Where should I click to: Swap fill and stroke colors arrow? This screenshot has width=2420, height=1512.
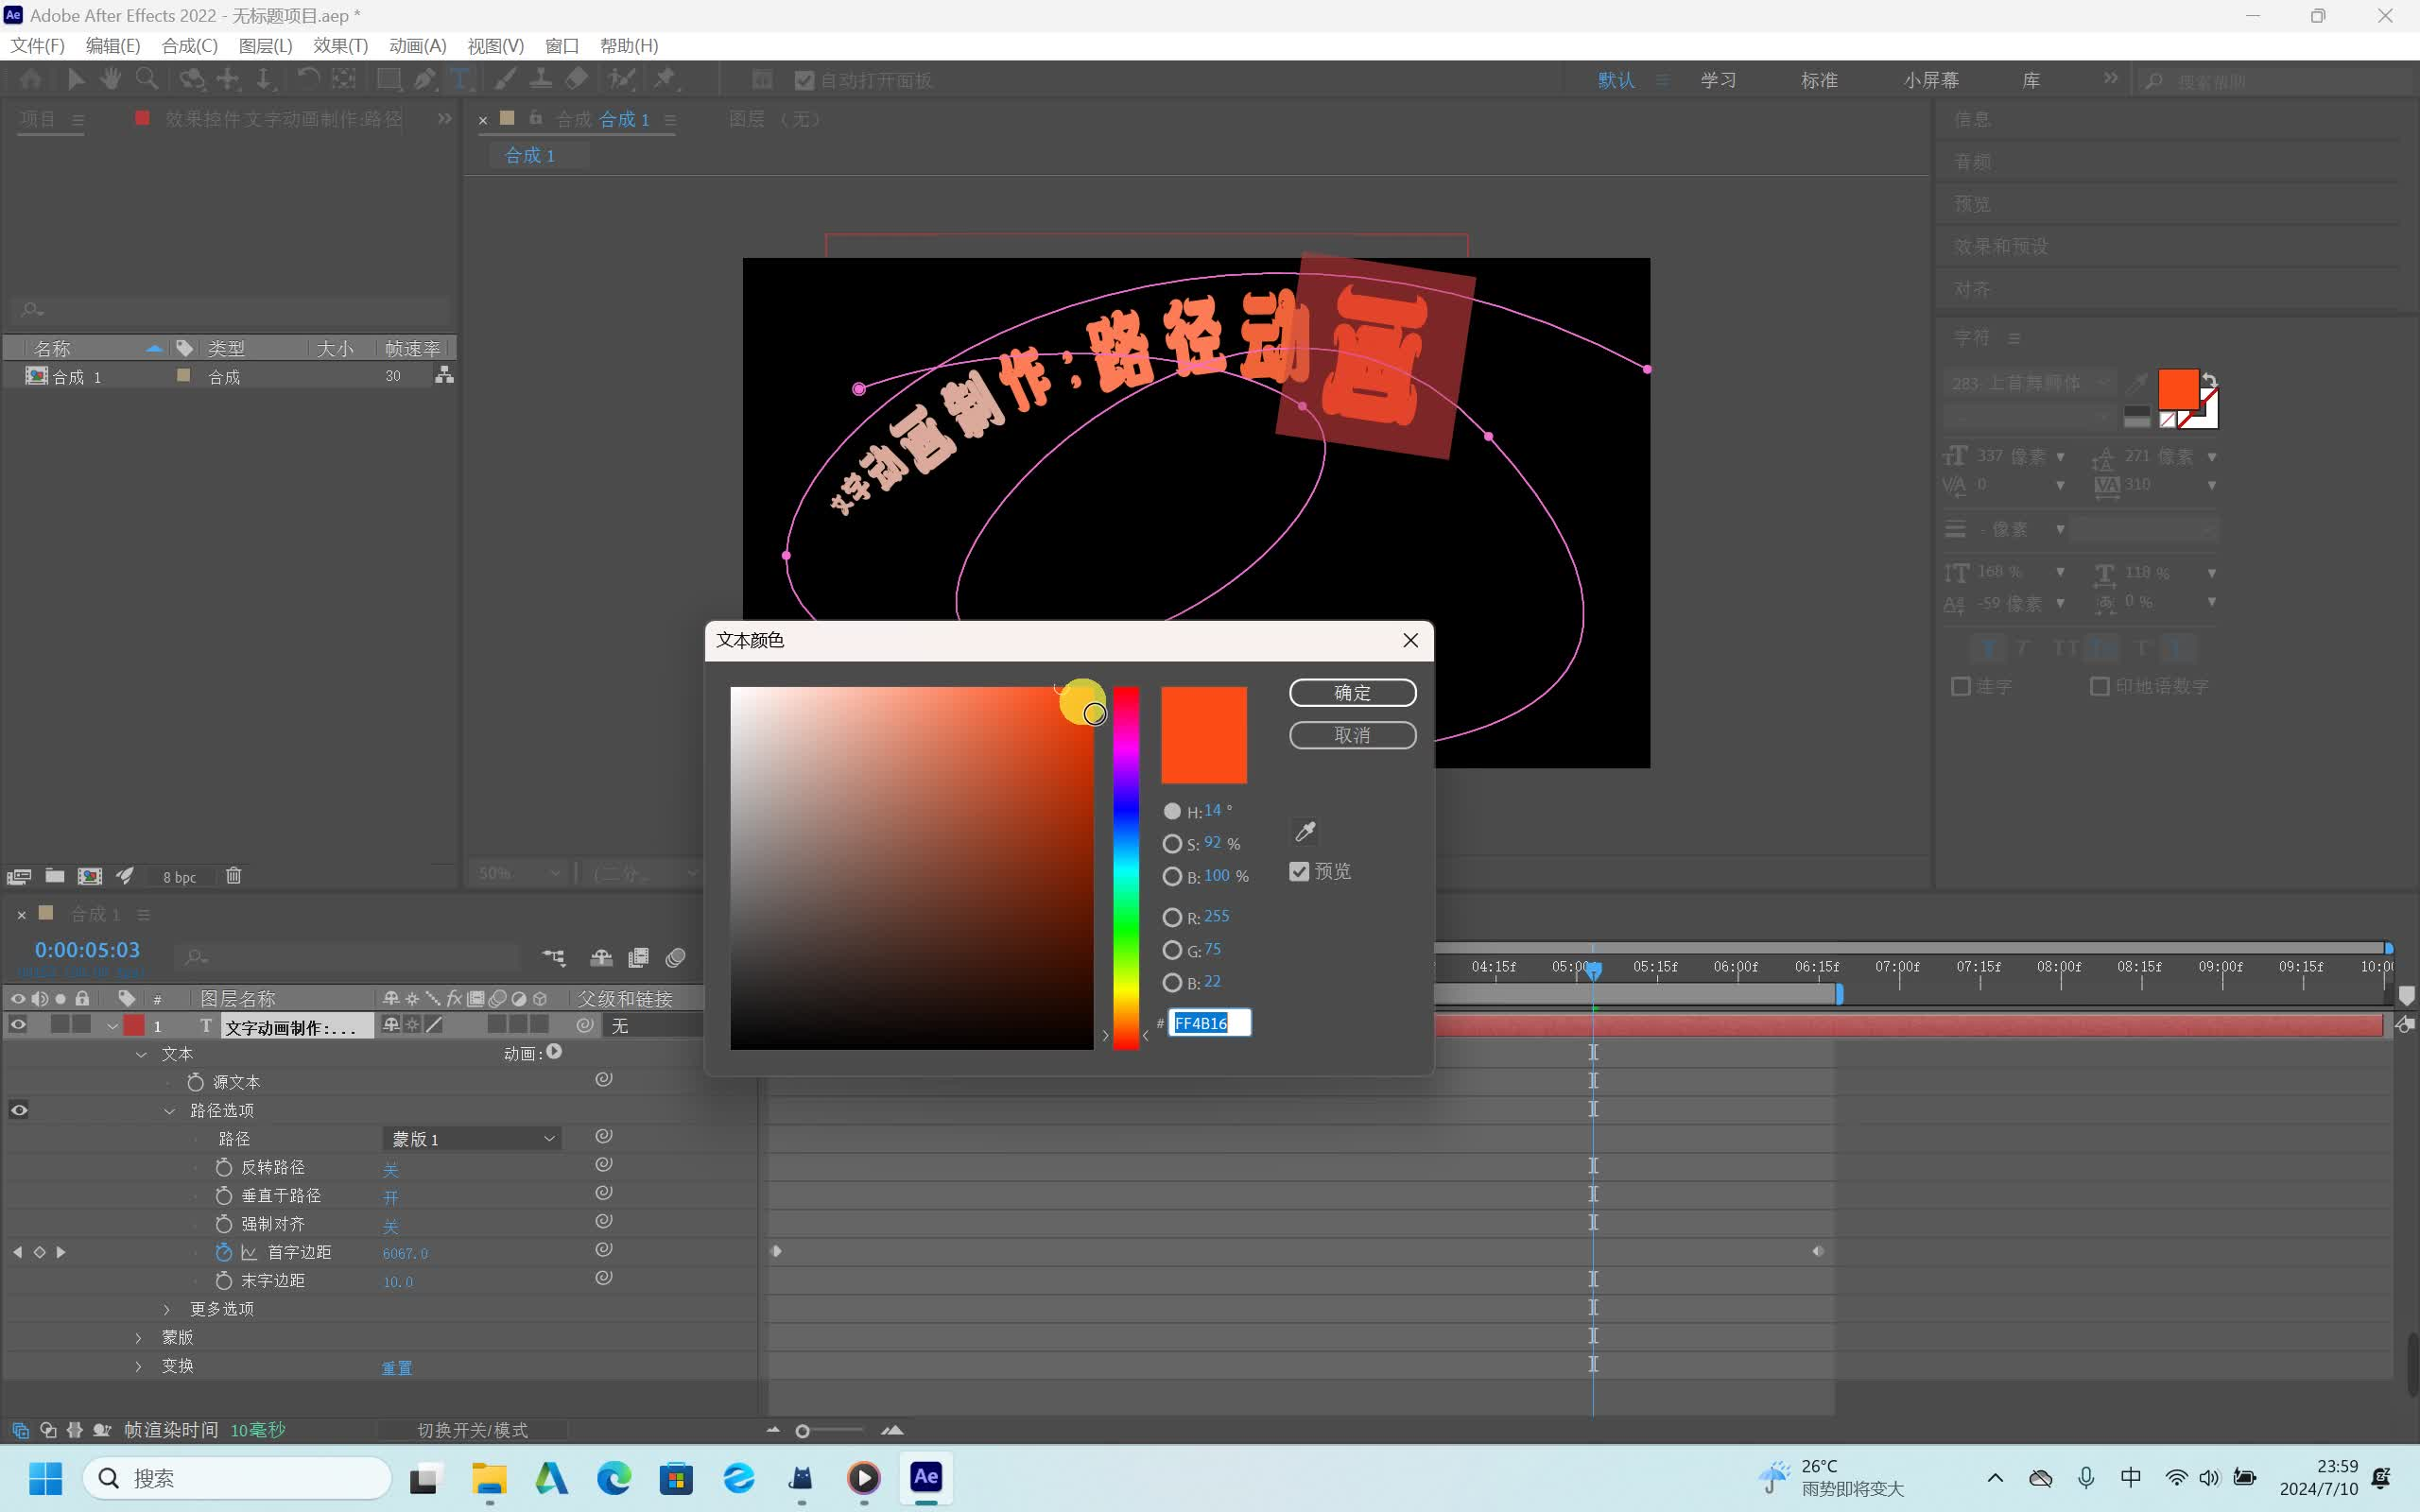click(2209, 380)
